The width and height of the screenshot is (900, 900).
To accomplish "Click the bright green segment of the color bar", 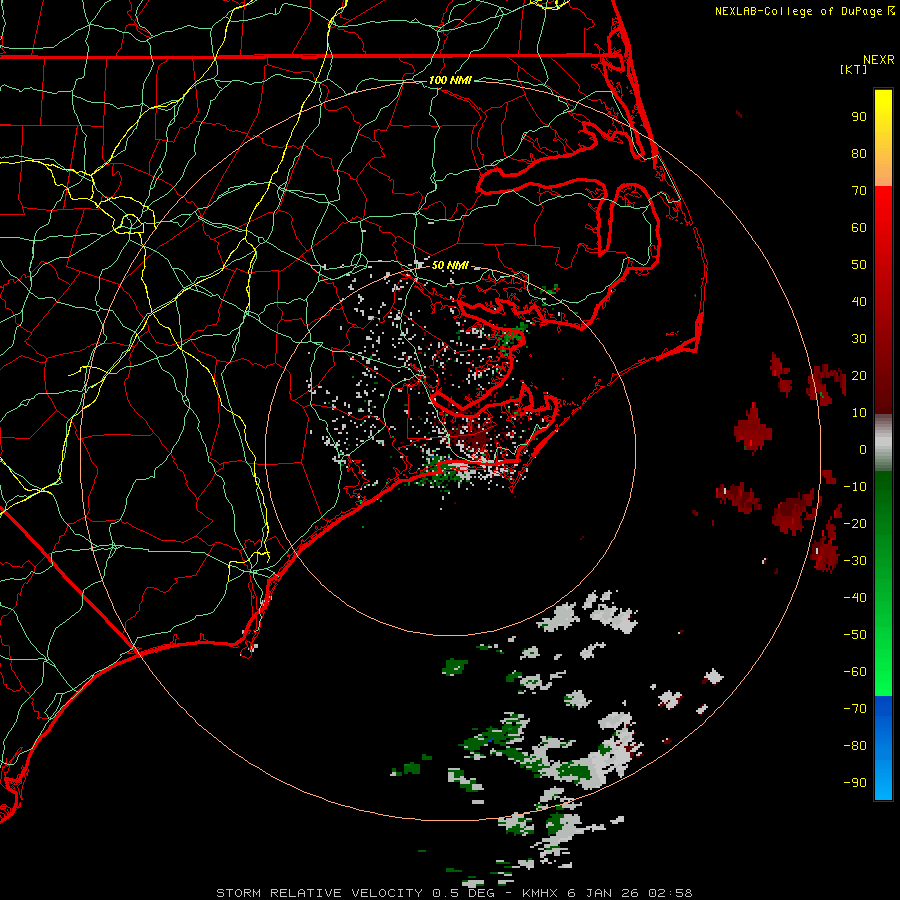I will click(x=883, y=584).
